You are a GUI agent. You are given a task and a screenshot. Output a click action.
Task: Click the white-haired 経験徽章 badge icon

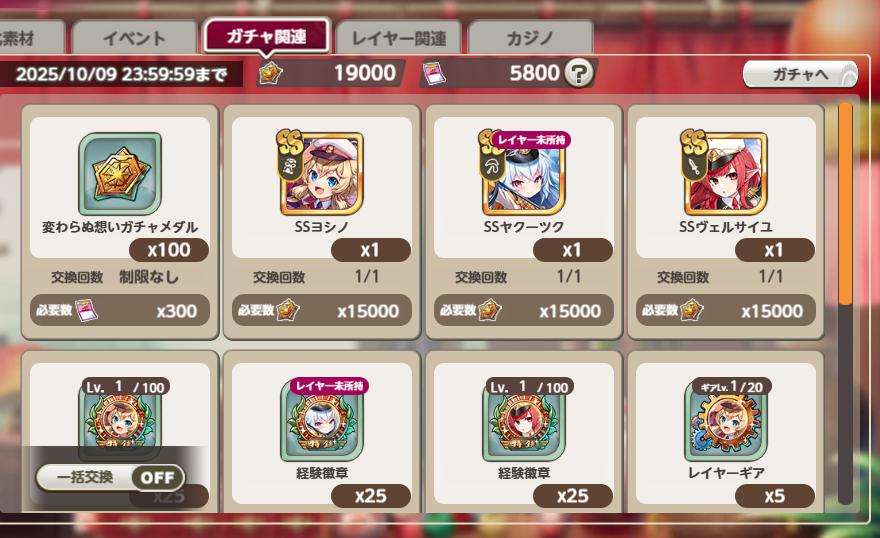[322, 419]
